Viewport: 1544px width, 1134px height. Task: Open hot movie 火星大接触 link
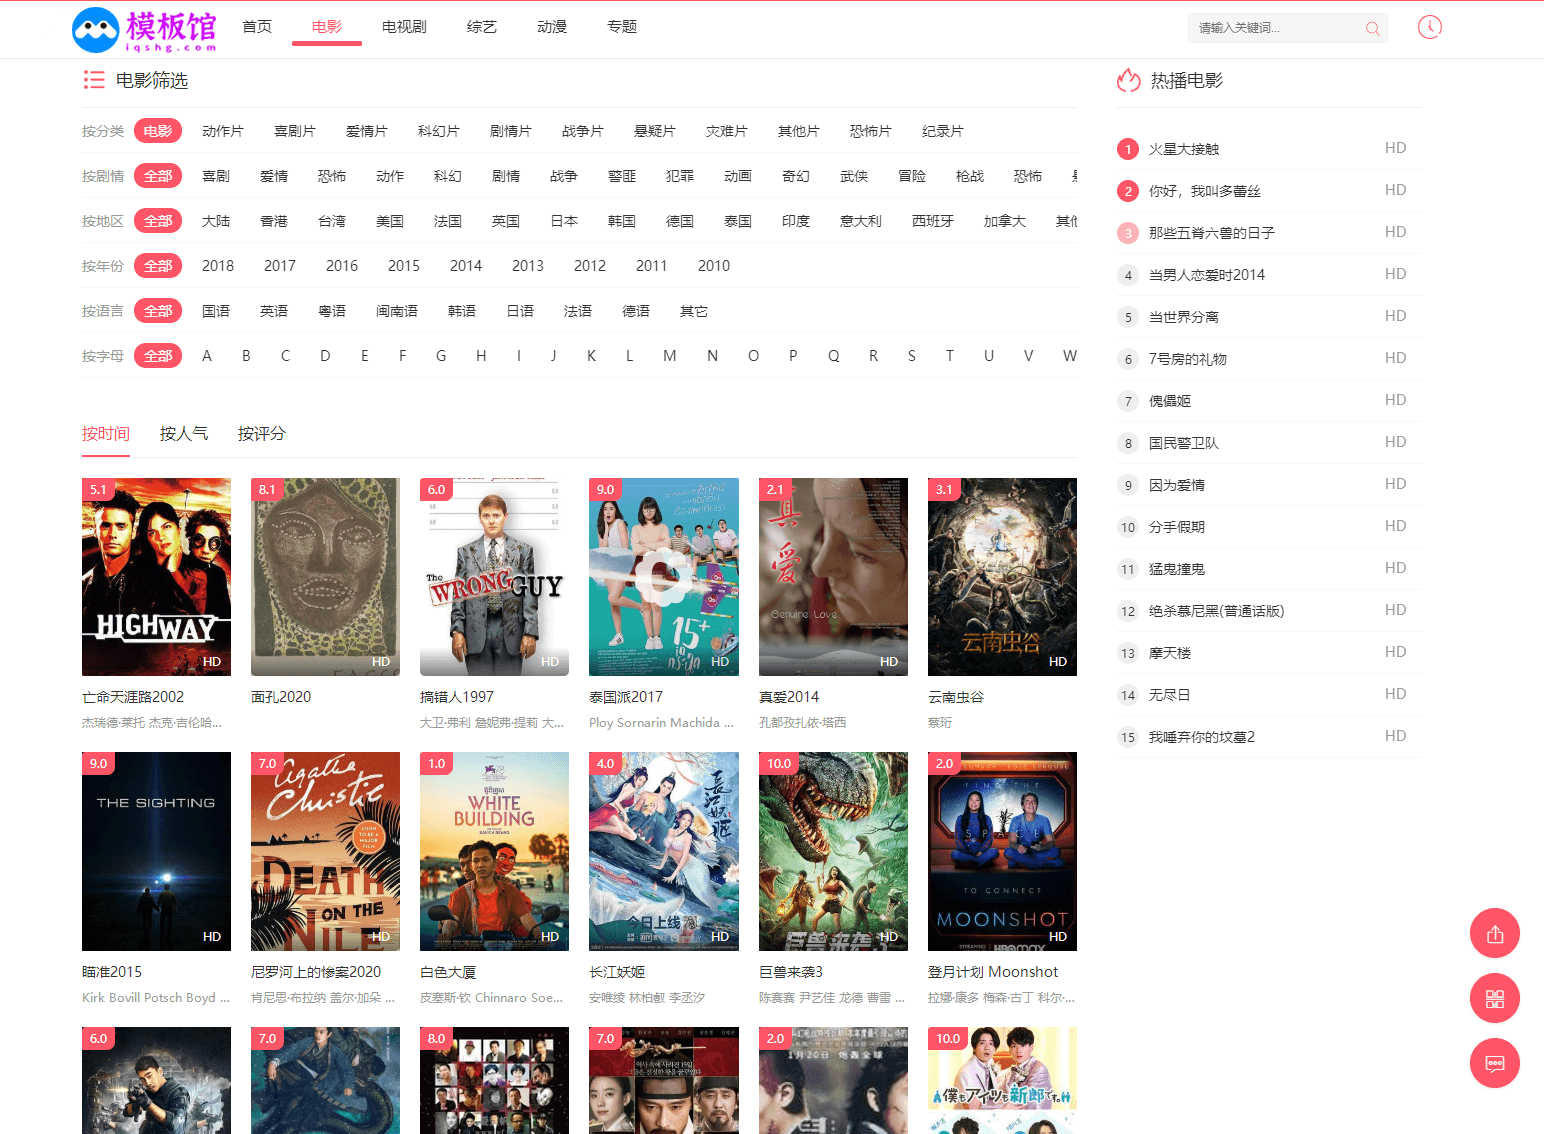point(1183,149)
